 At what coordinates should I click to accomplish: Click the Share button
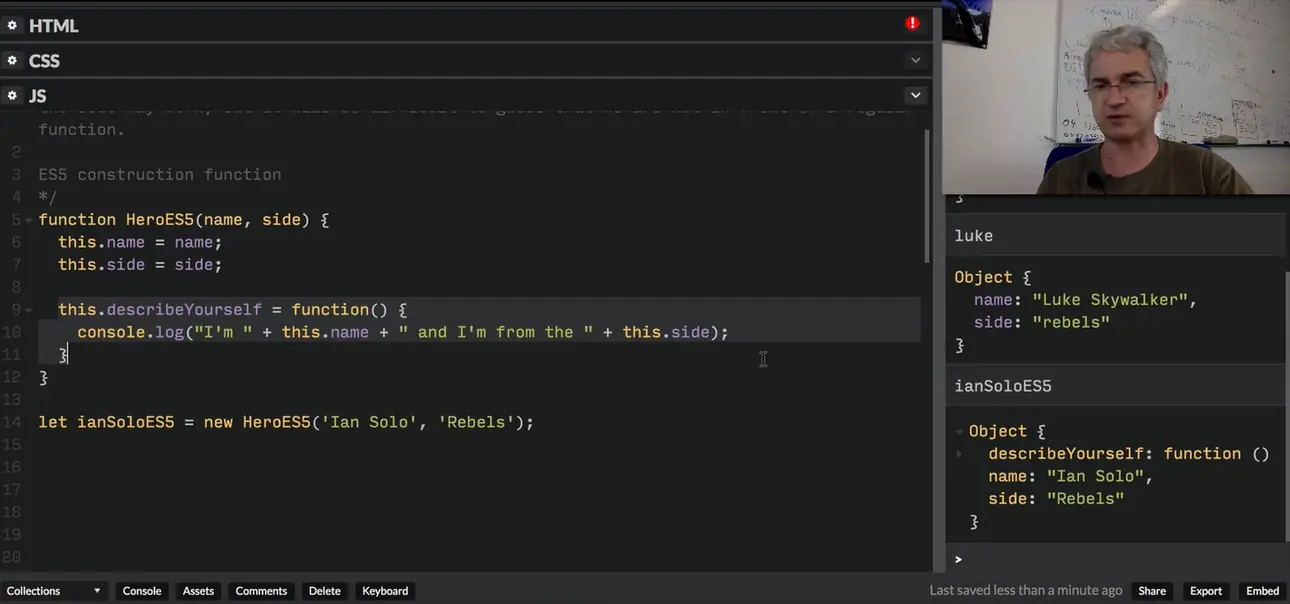[x=1152, y=591]
